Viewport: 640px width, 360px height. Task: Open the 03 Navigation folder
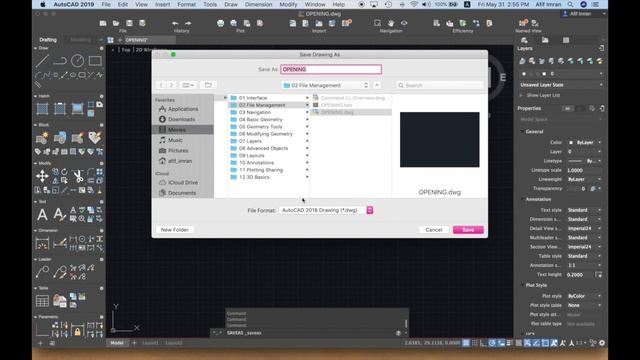[269, 112]
